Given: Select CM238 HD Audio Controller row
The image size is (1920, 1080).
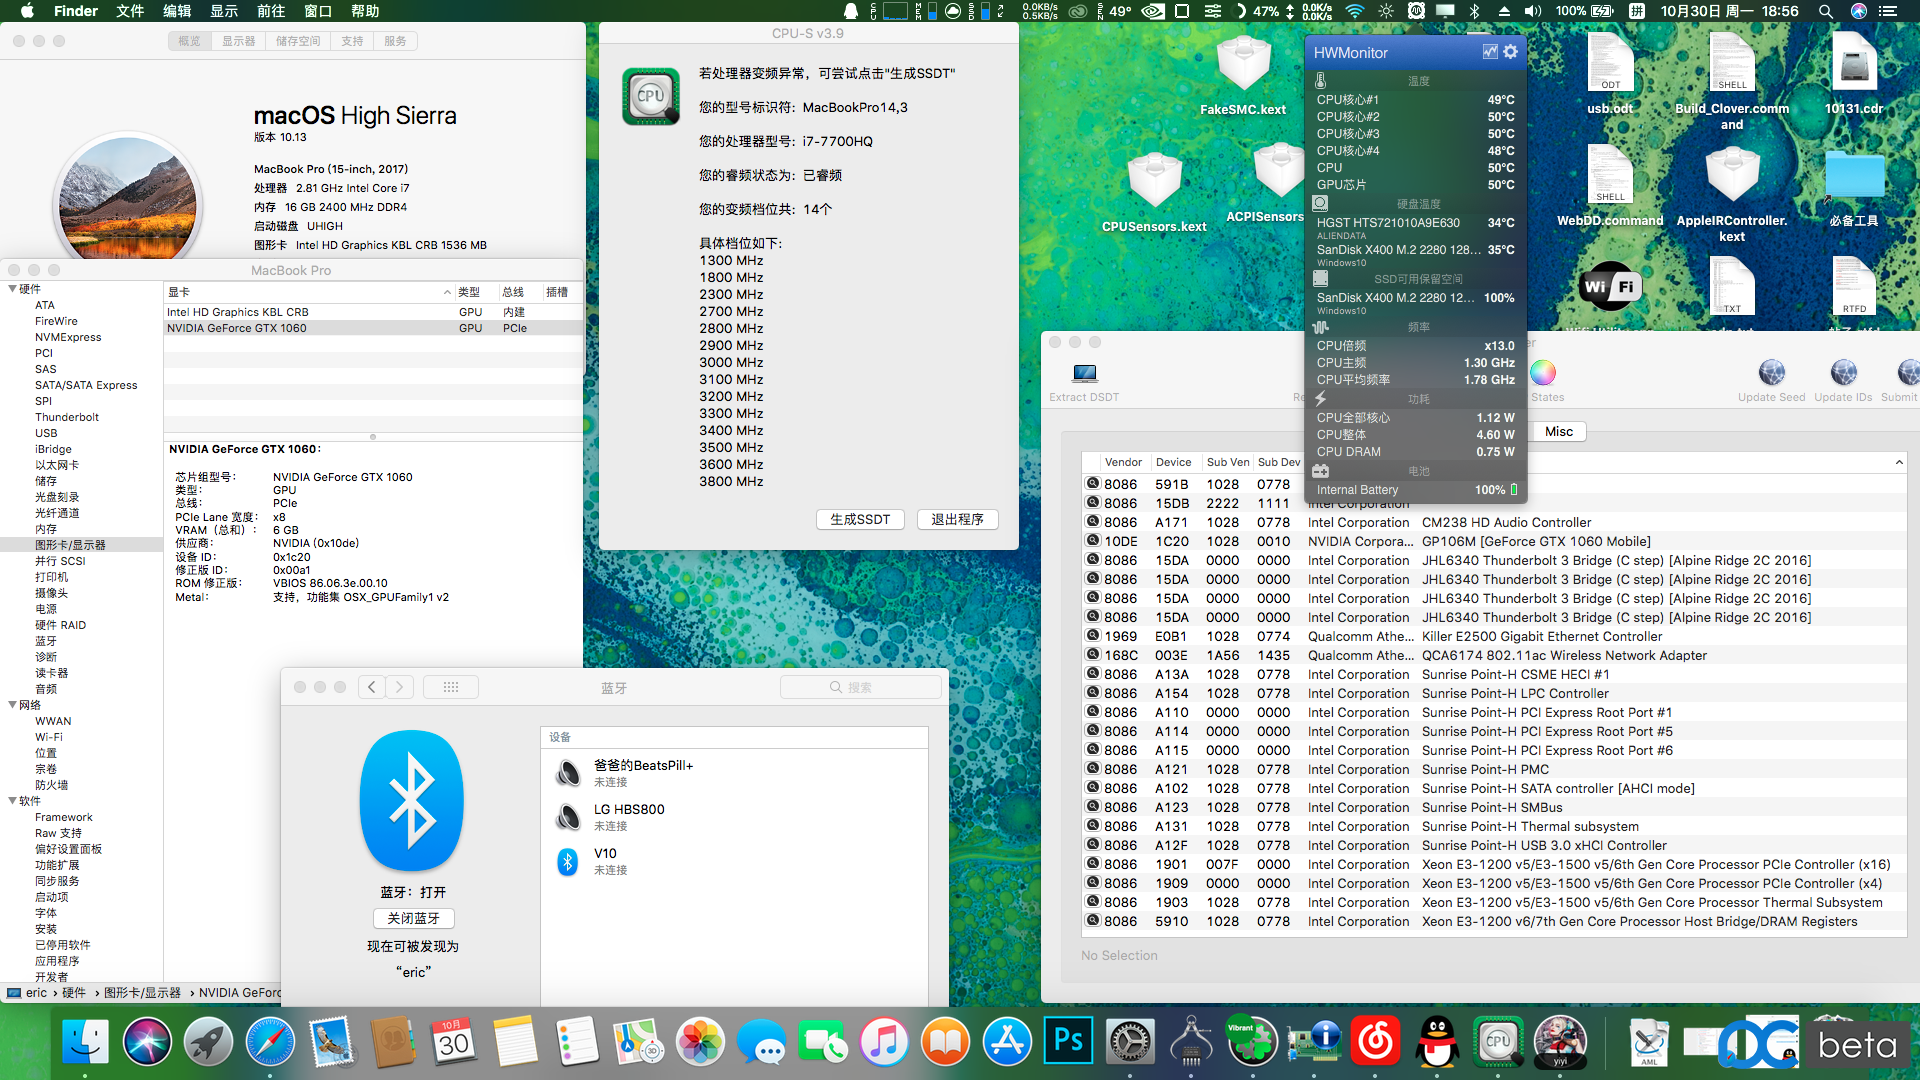Looking at the screenshot, I should 1494,522.
